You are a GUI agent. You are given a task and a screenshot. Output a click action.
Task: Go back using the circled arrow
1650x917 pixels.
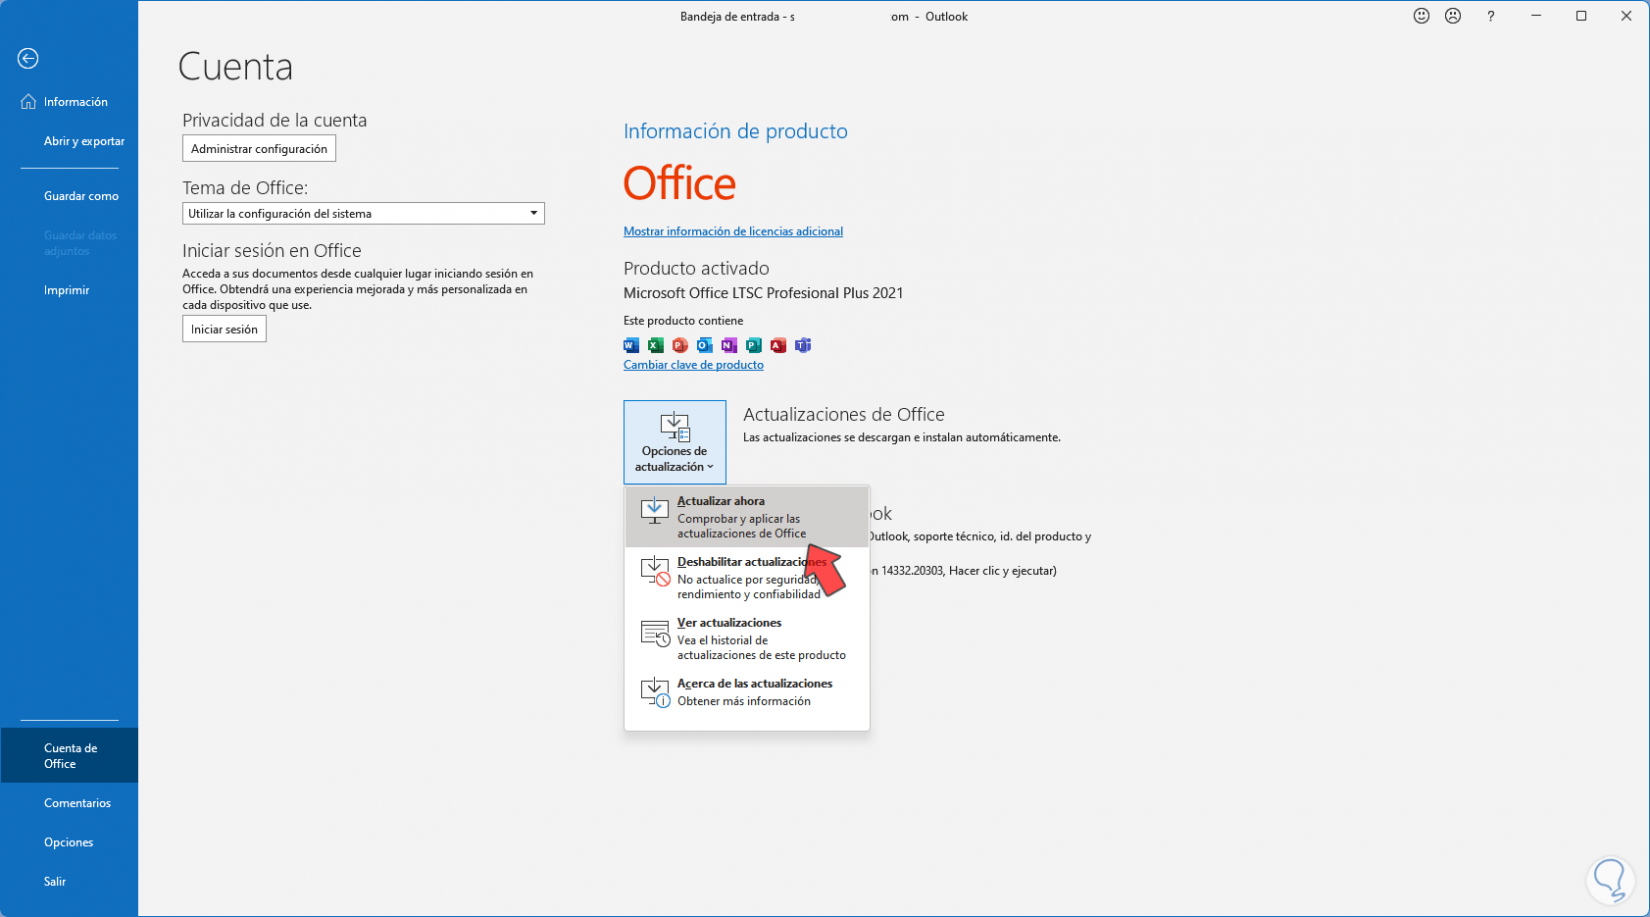(x=28, y=59)
